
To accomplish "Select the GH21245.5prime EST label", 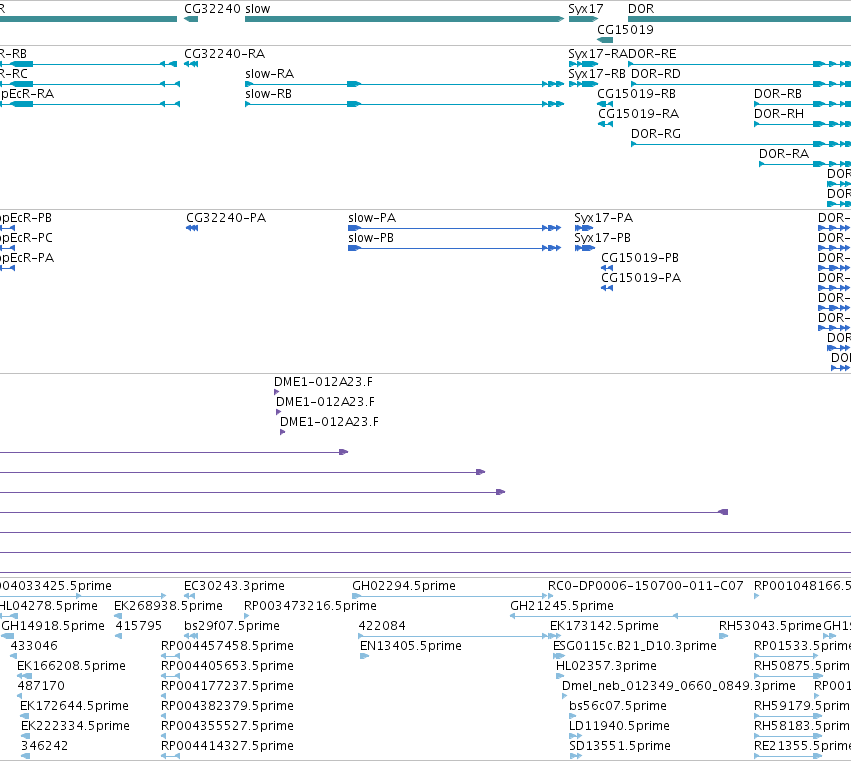I will 562,606.
